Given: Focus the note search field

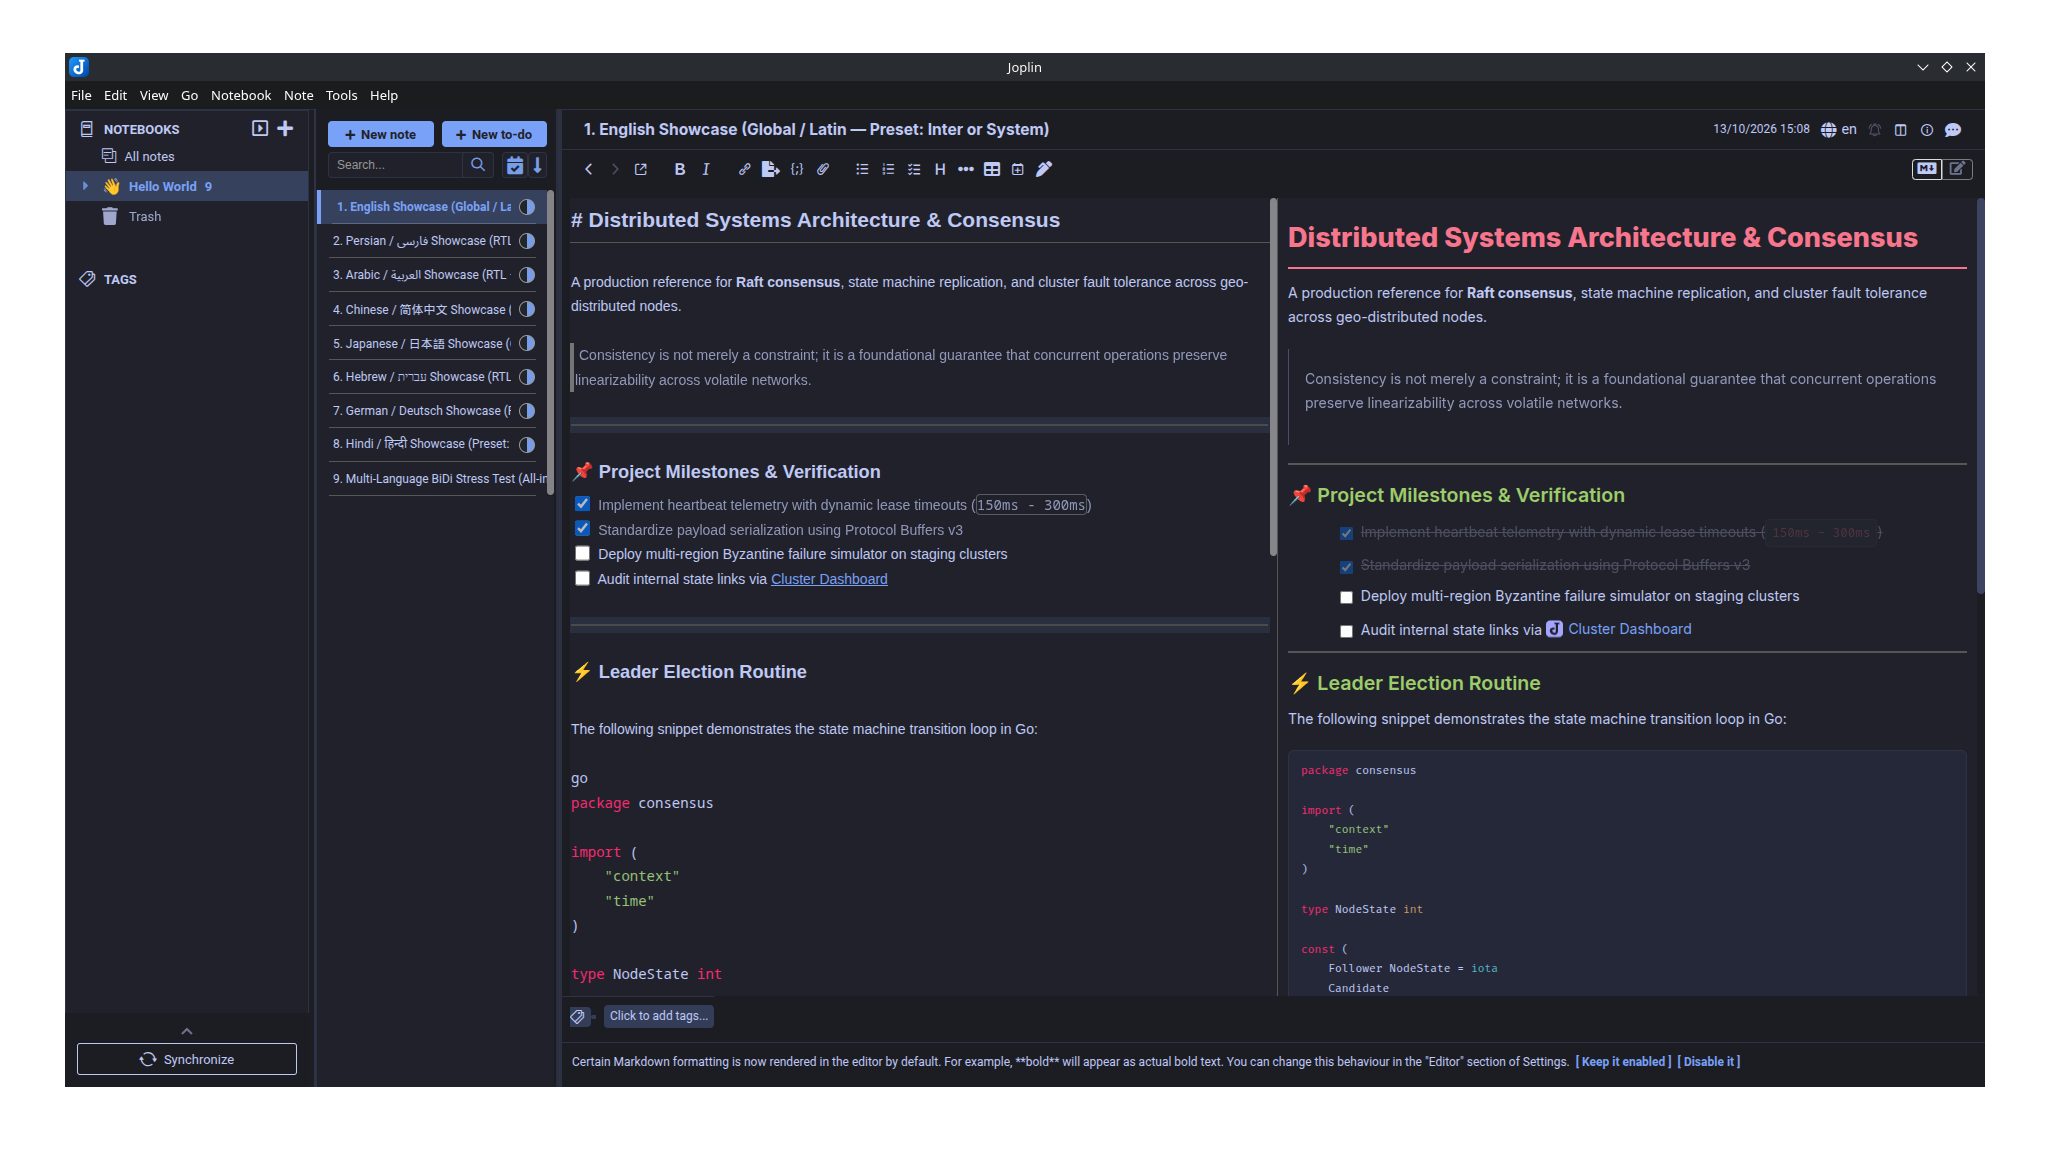Looking at the screenshot, I should click(x=397, y=165).
